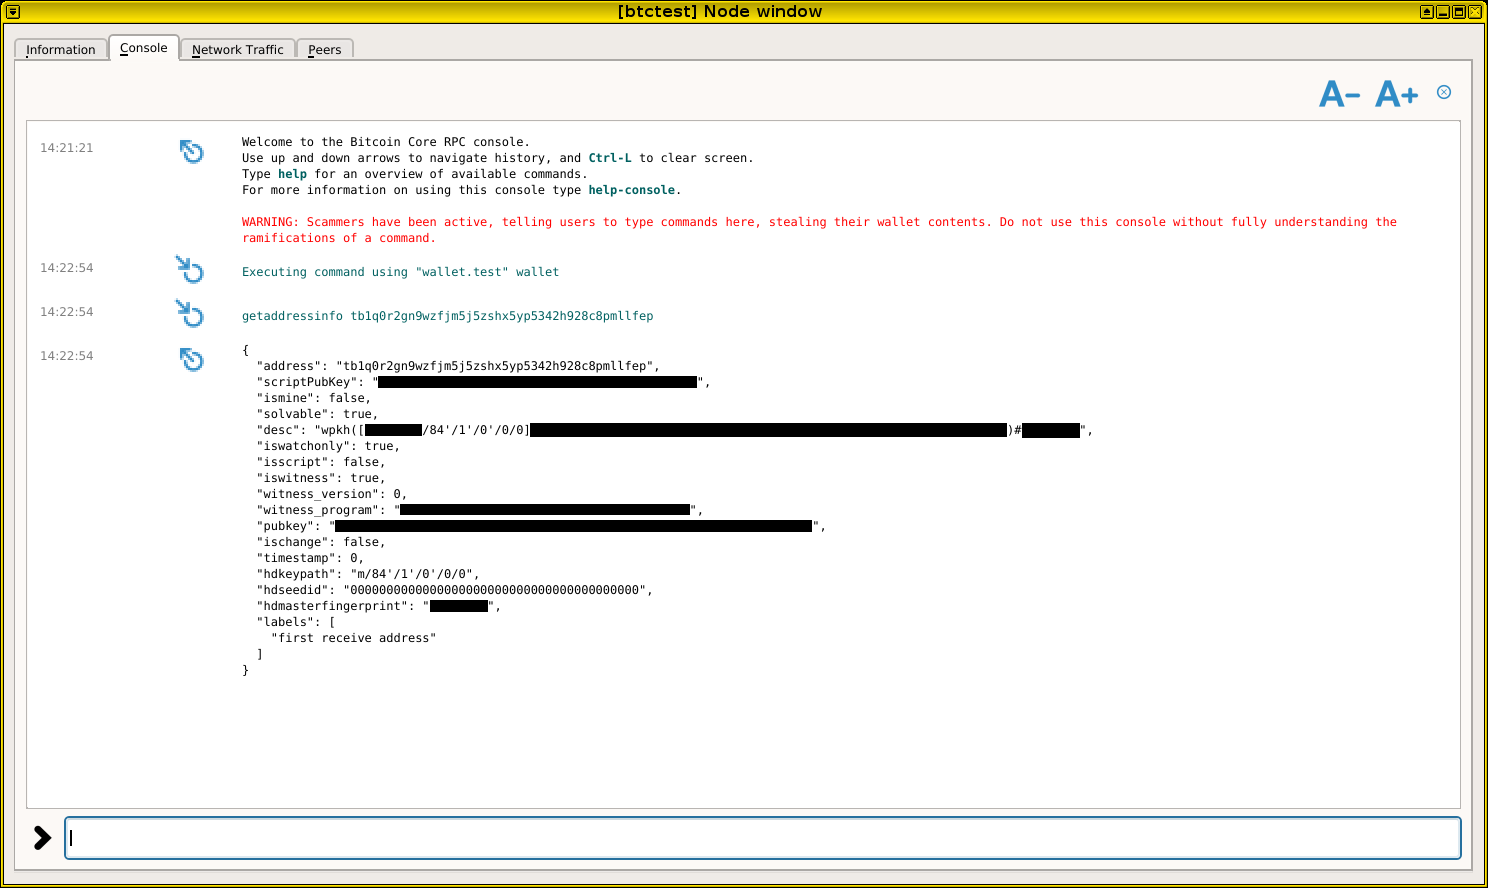Click the '[btctest] Node window' title text
Image resolution: width=1488 pixels, height=888 pixels.
click(720, 12)
